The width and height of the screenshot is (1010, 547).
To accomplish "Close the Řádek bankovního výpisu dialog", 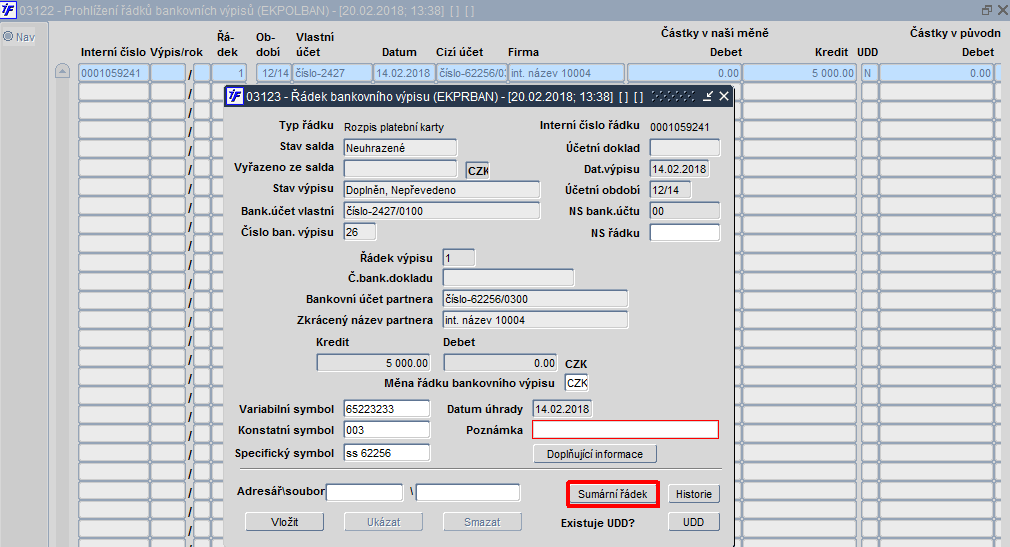I will pyautogui.click(x=724, y=96).
